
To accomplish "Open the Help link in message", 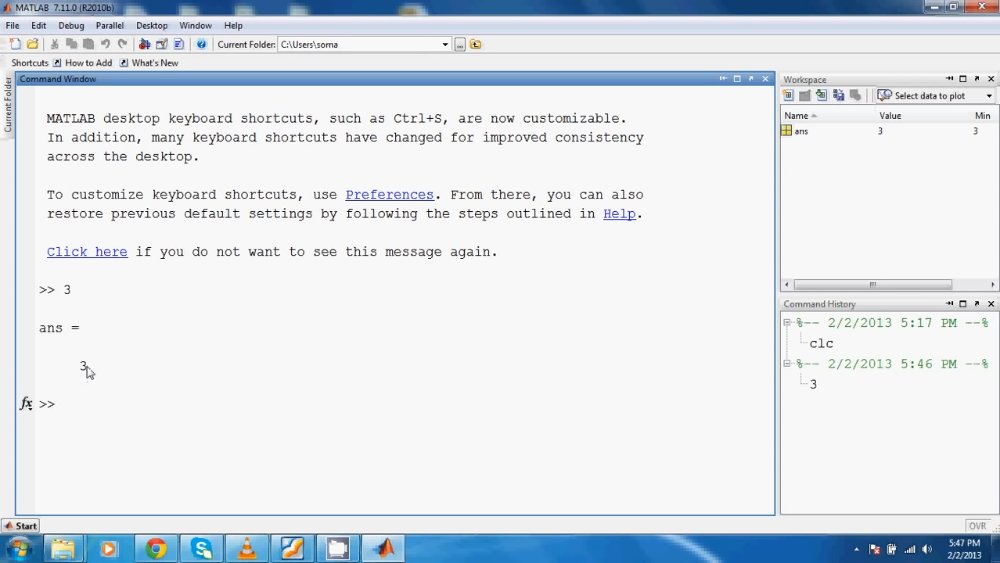I will click(x=619, y=214).
